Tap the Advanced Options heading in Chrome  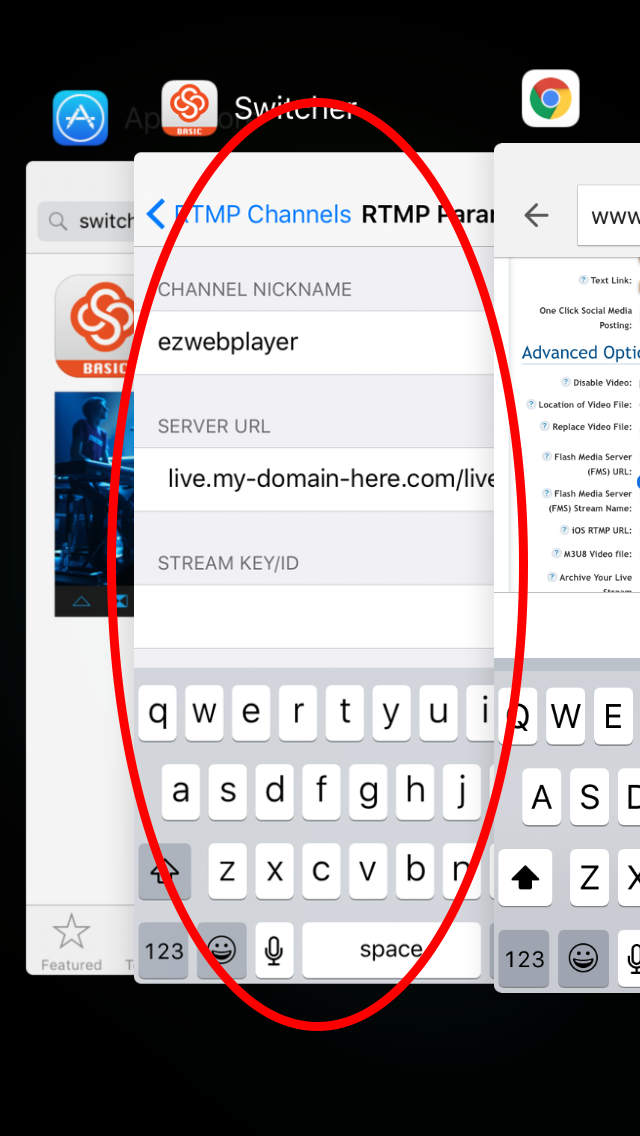[581, 353]
